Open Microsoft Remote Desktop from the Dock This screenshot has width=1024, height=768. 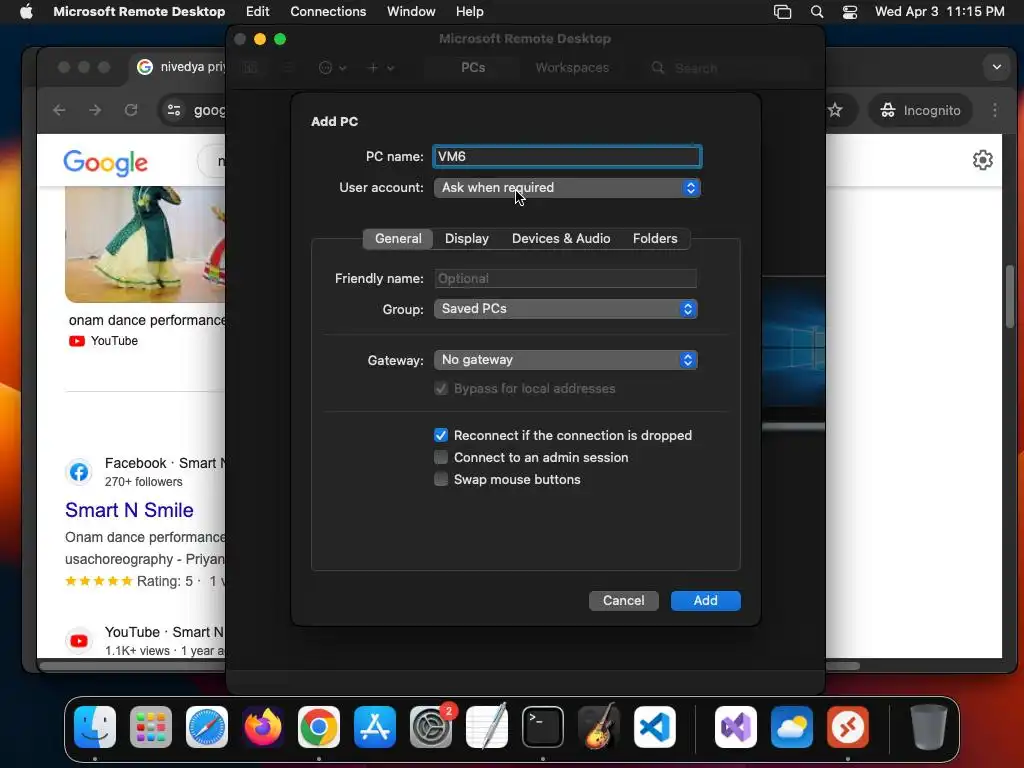848,727
